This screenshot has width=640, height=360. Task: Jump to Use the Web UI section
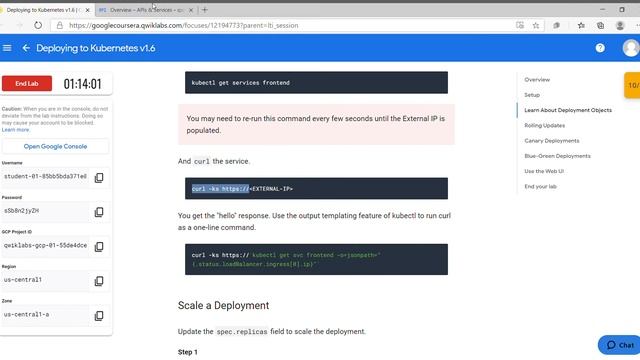[544, 171]
